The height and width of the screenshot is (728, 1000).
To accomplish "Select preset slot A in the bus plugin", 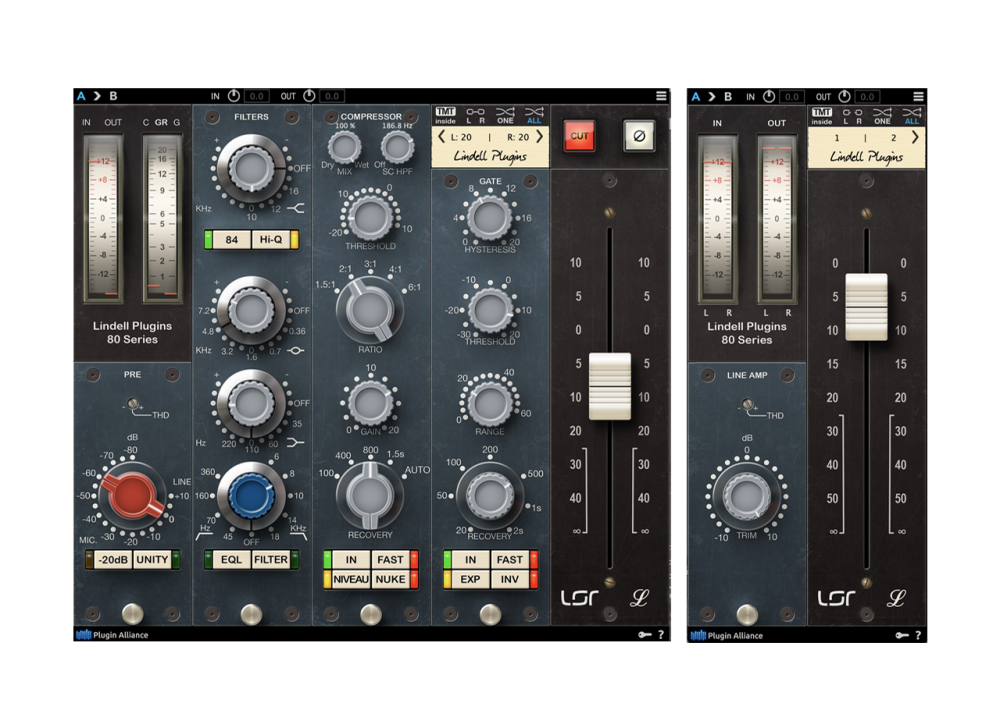I will click(696, 96).
